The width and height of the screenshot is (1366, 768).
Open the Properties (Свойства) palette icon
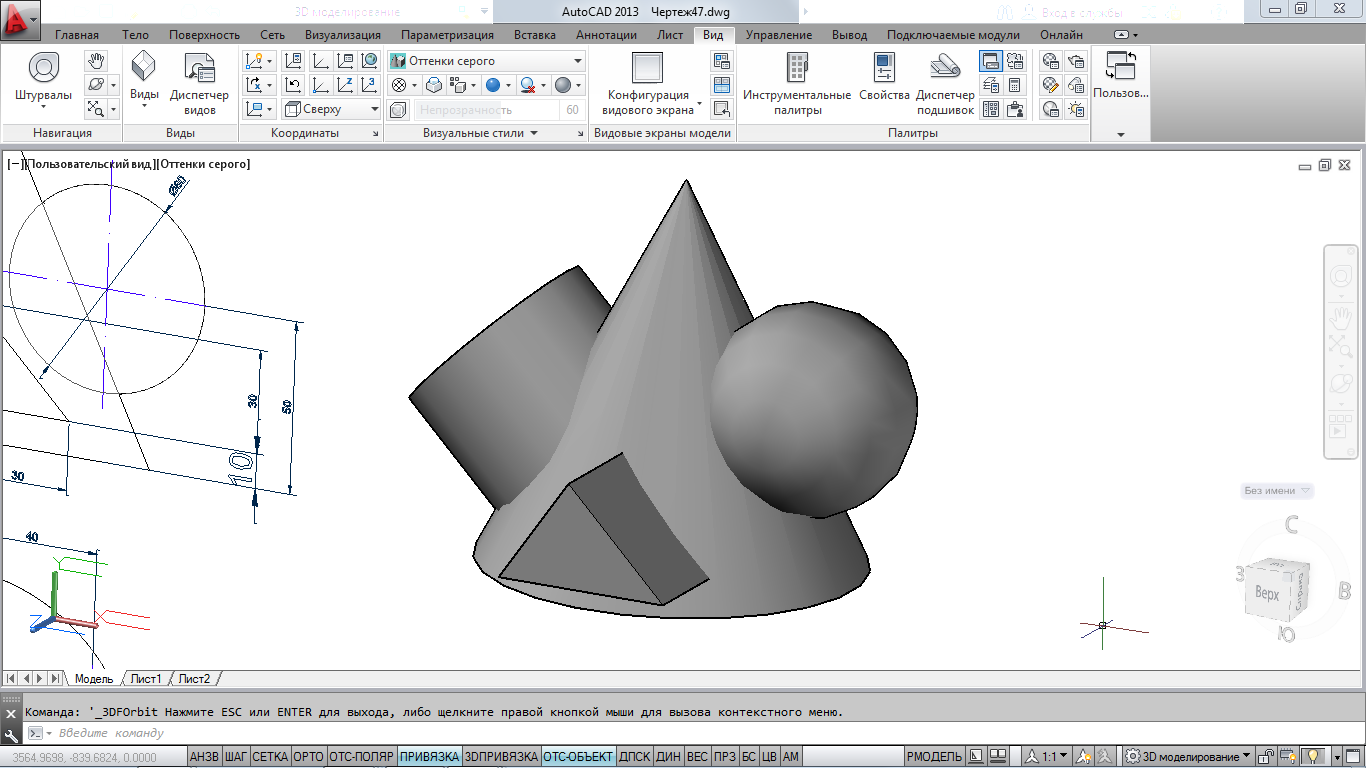click(x=884, y=69)
